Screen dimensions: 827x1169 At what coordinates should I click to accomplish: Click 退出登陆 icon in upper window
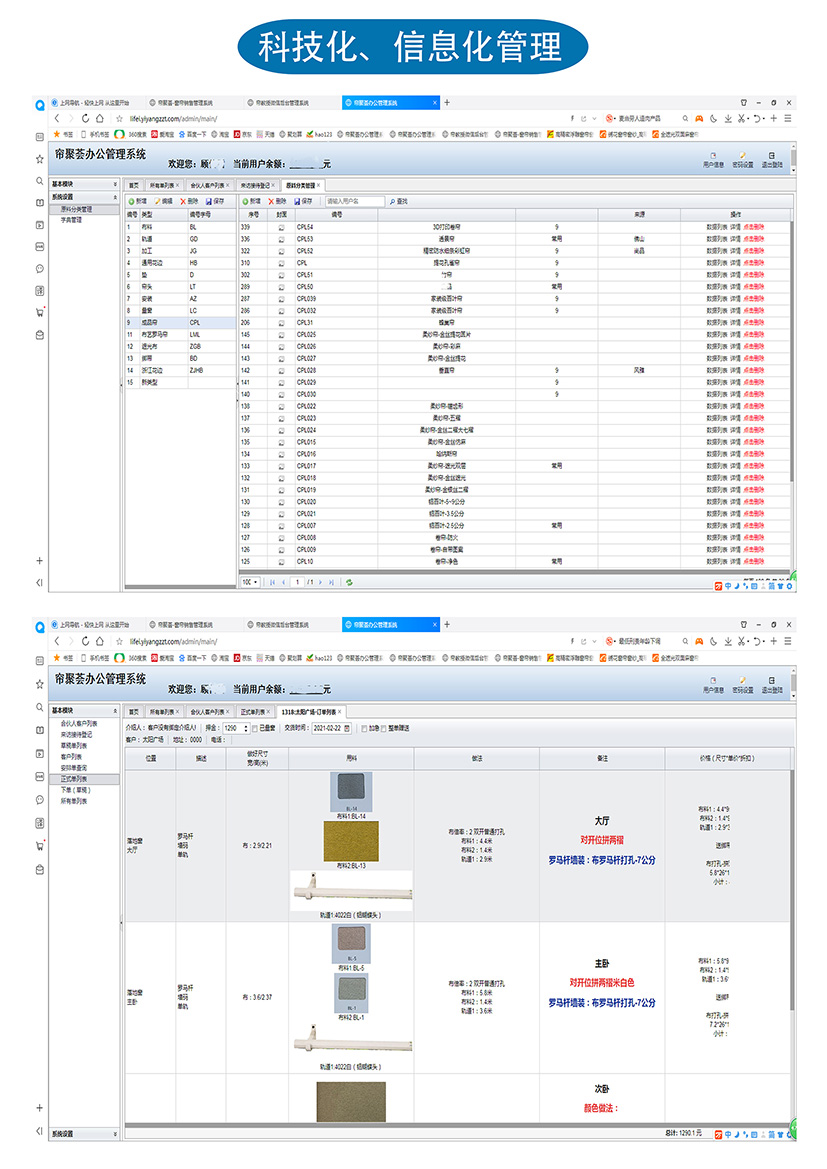click(772, 155)
